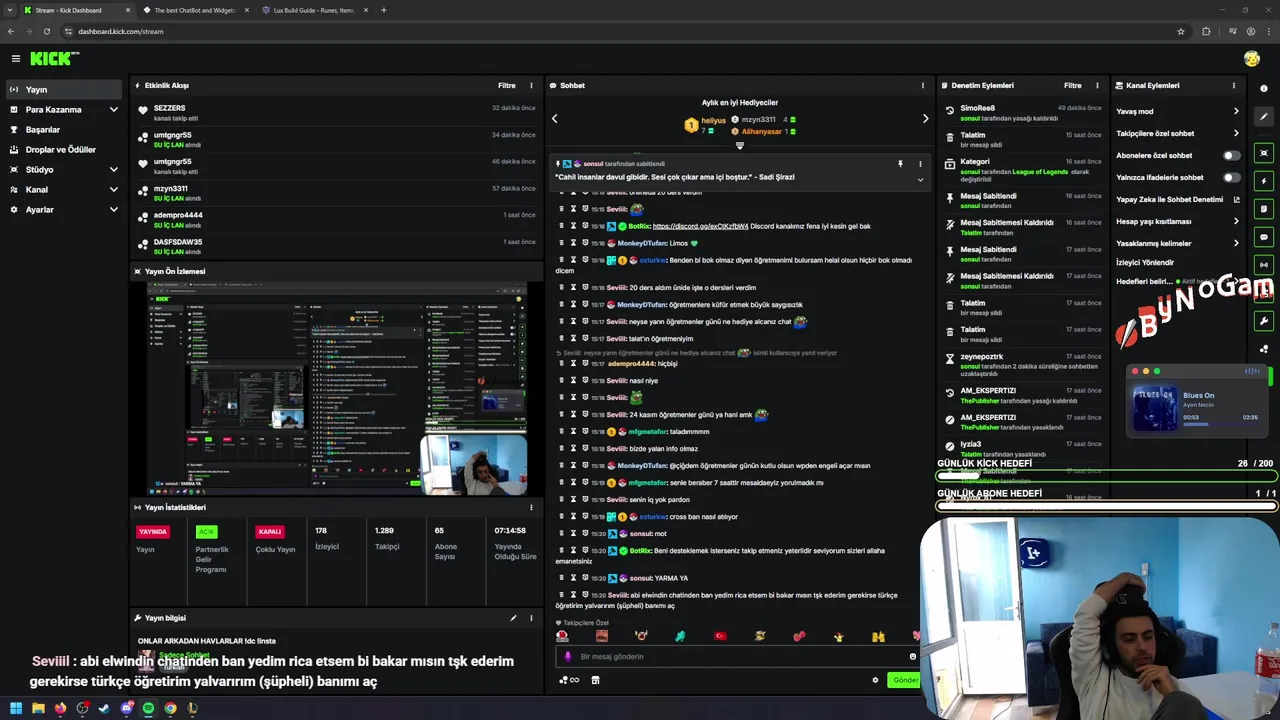
Task: Click the note icon in right rail
Action: click(1264, 209)
